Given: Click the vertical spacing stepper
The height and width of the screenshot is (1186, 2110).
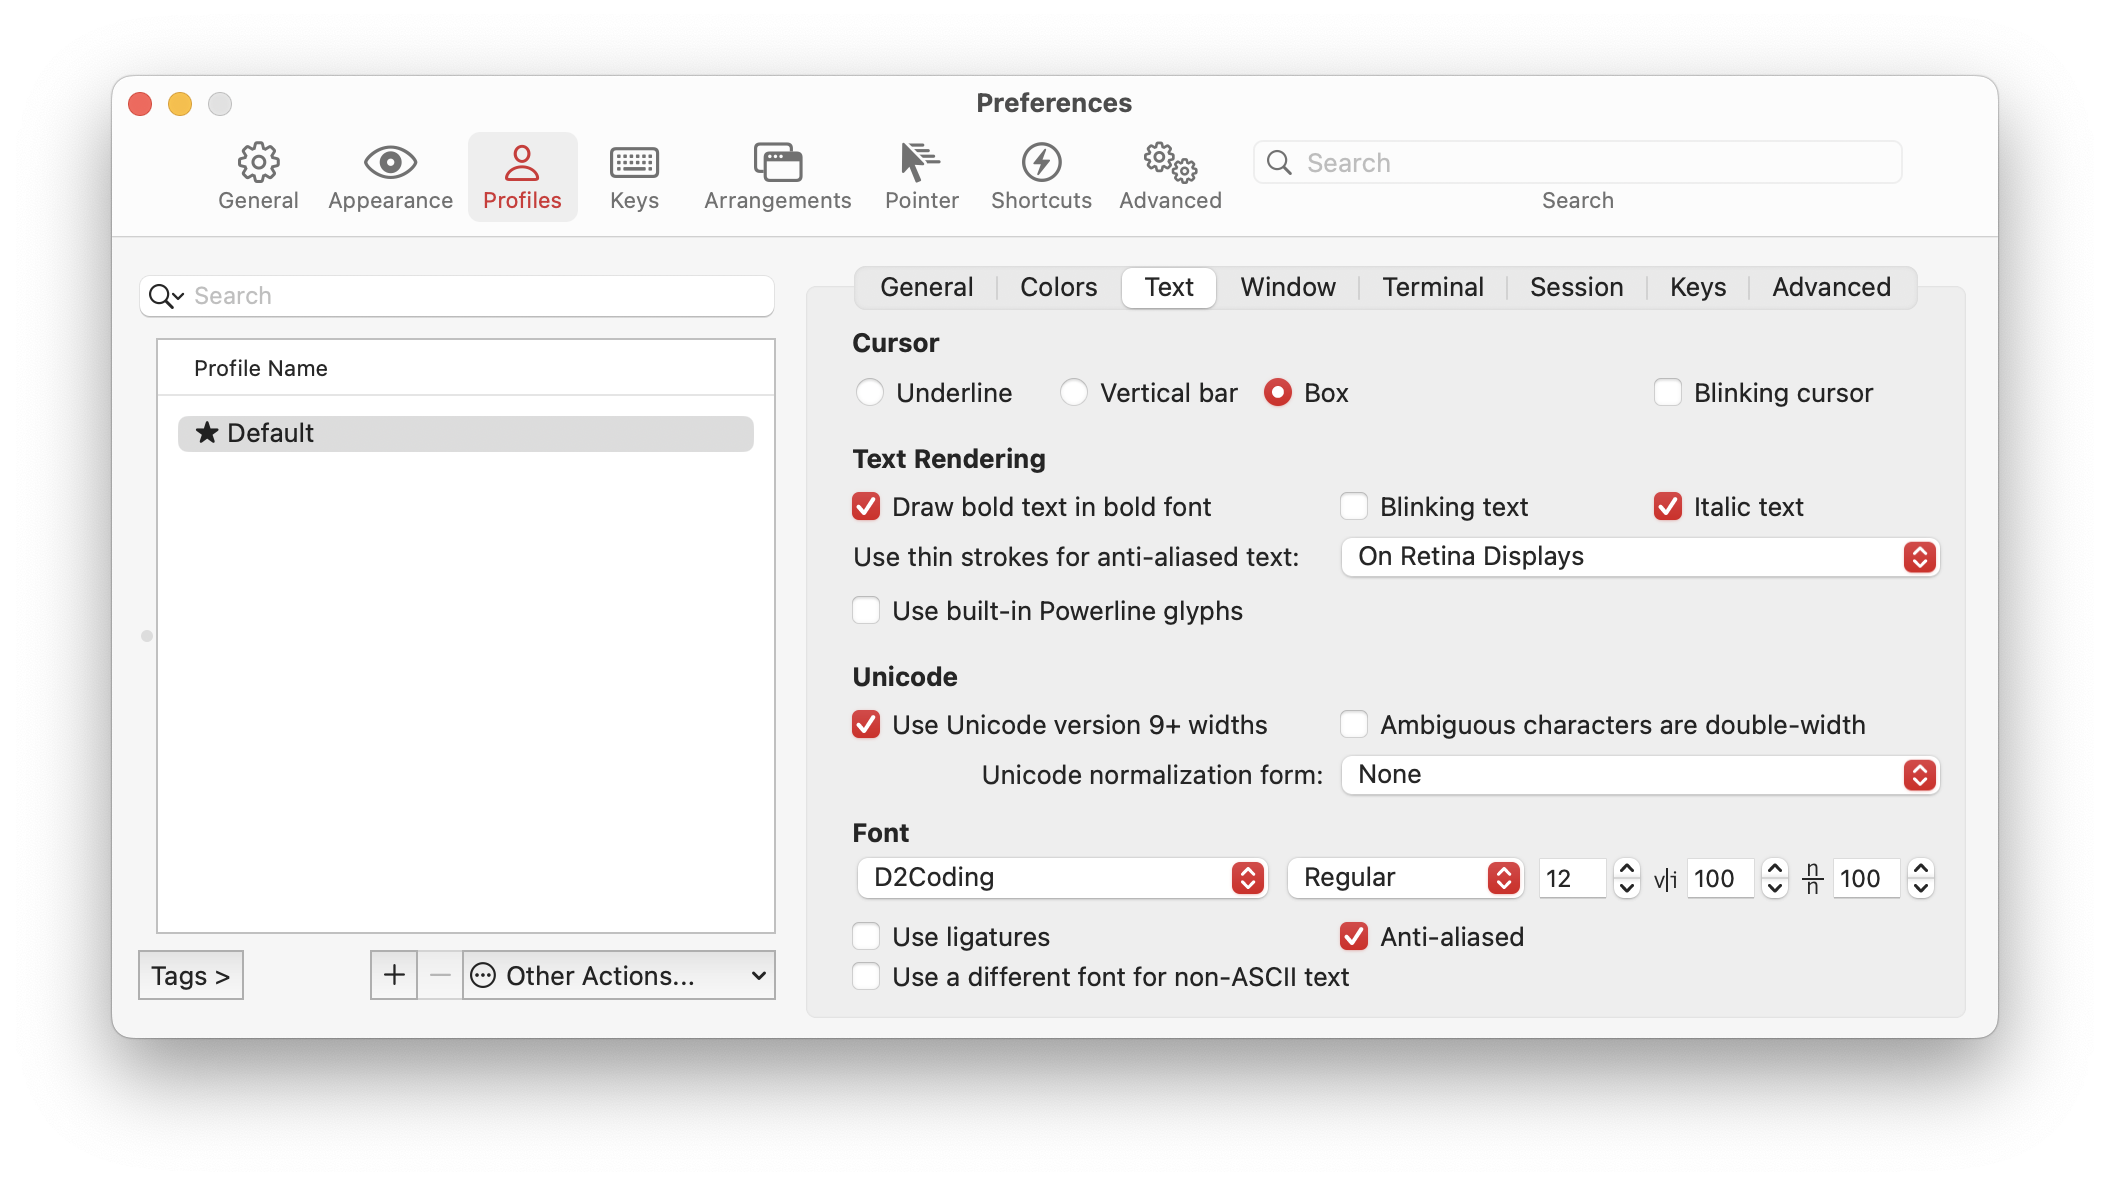Looking at the screenshot, I should click(1921, 878).
